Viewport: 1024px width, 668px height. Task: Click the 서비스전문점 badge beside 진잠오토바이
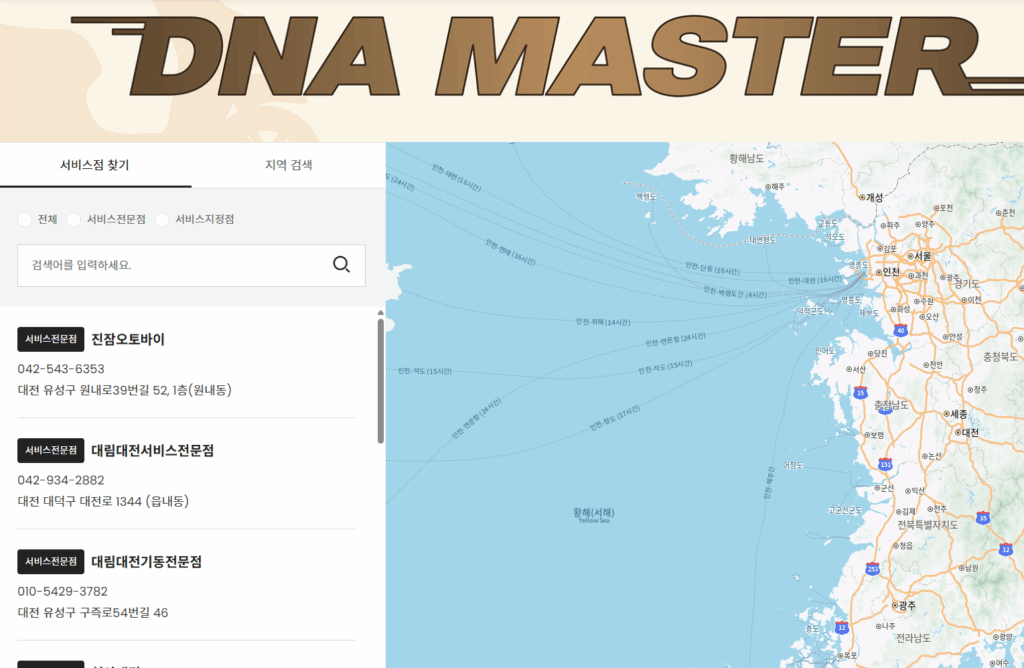[51, 340]
